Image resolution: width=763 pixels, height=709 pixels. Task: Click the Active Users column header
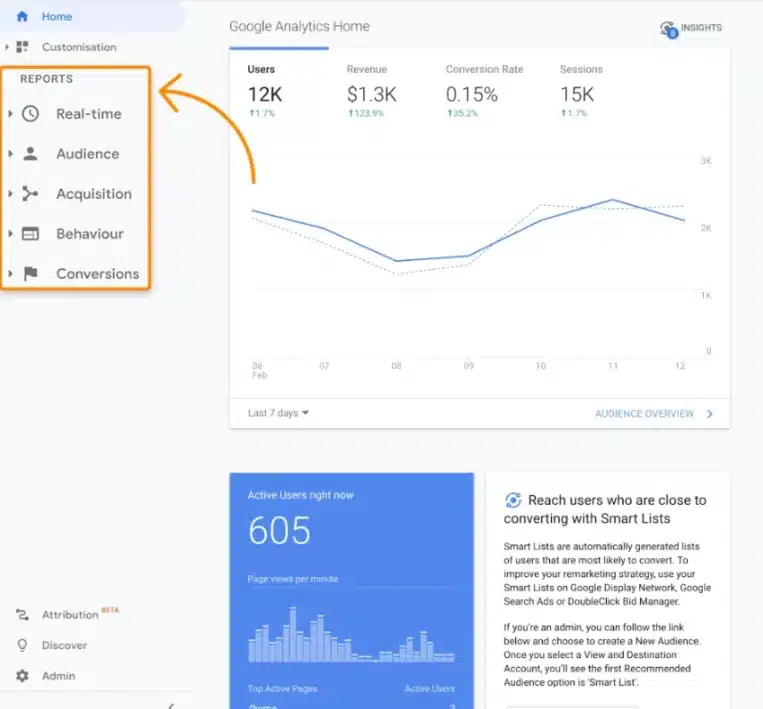(x=430, y=689)
